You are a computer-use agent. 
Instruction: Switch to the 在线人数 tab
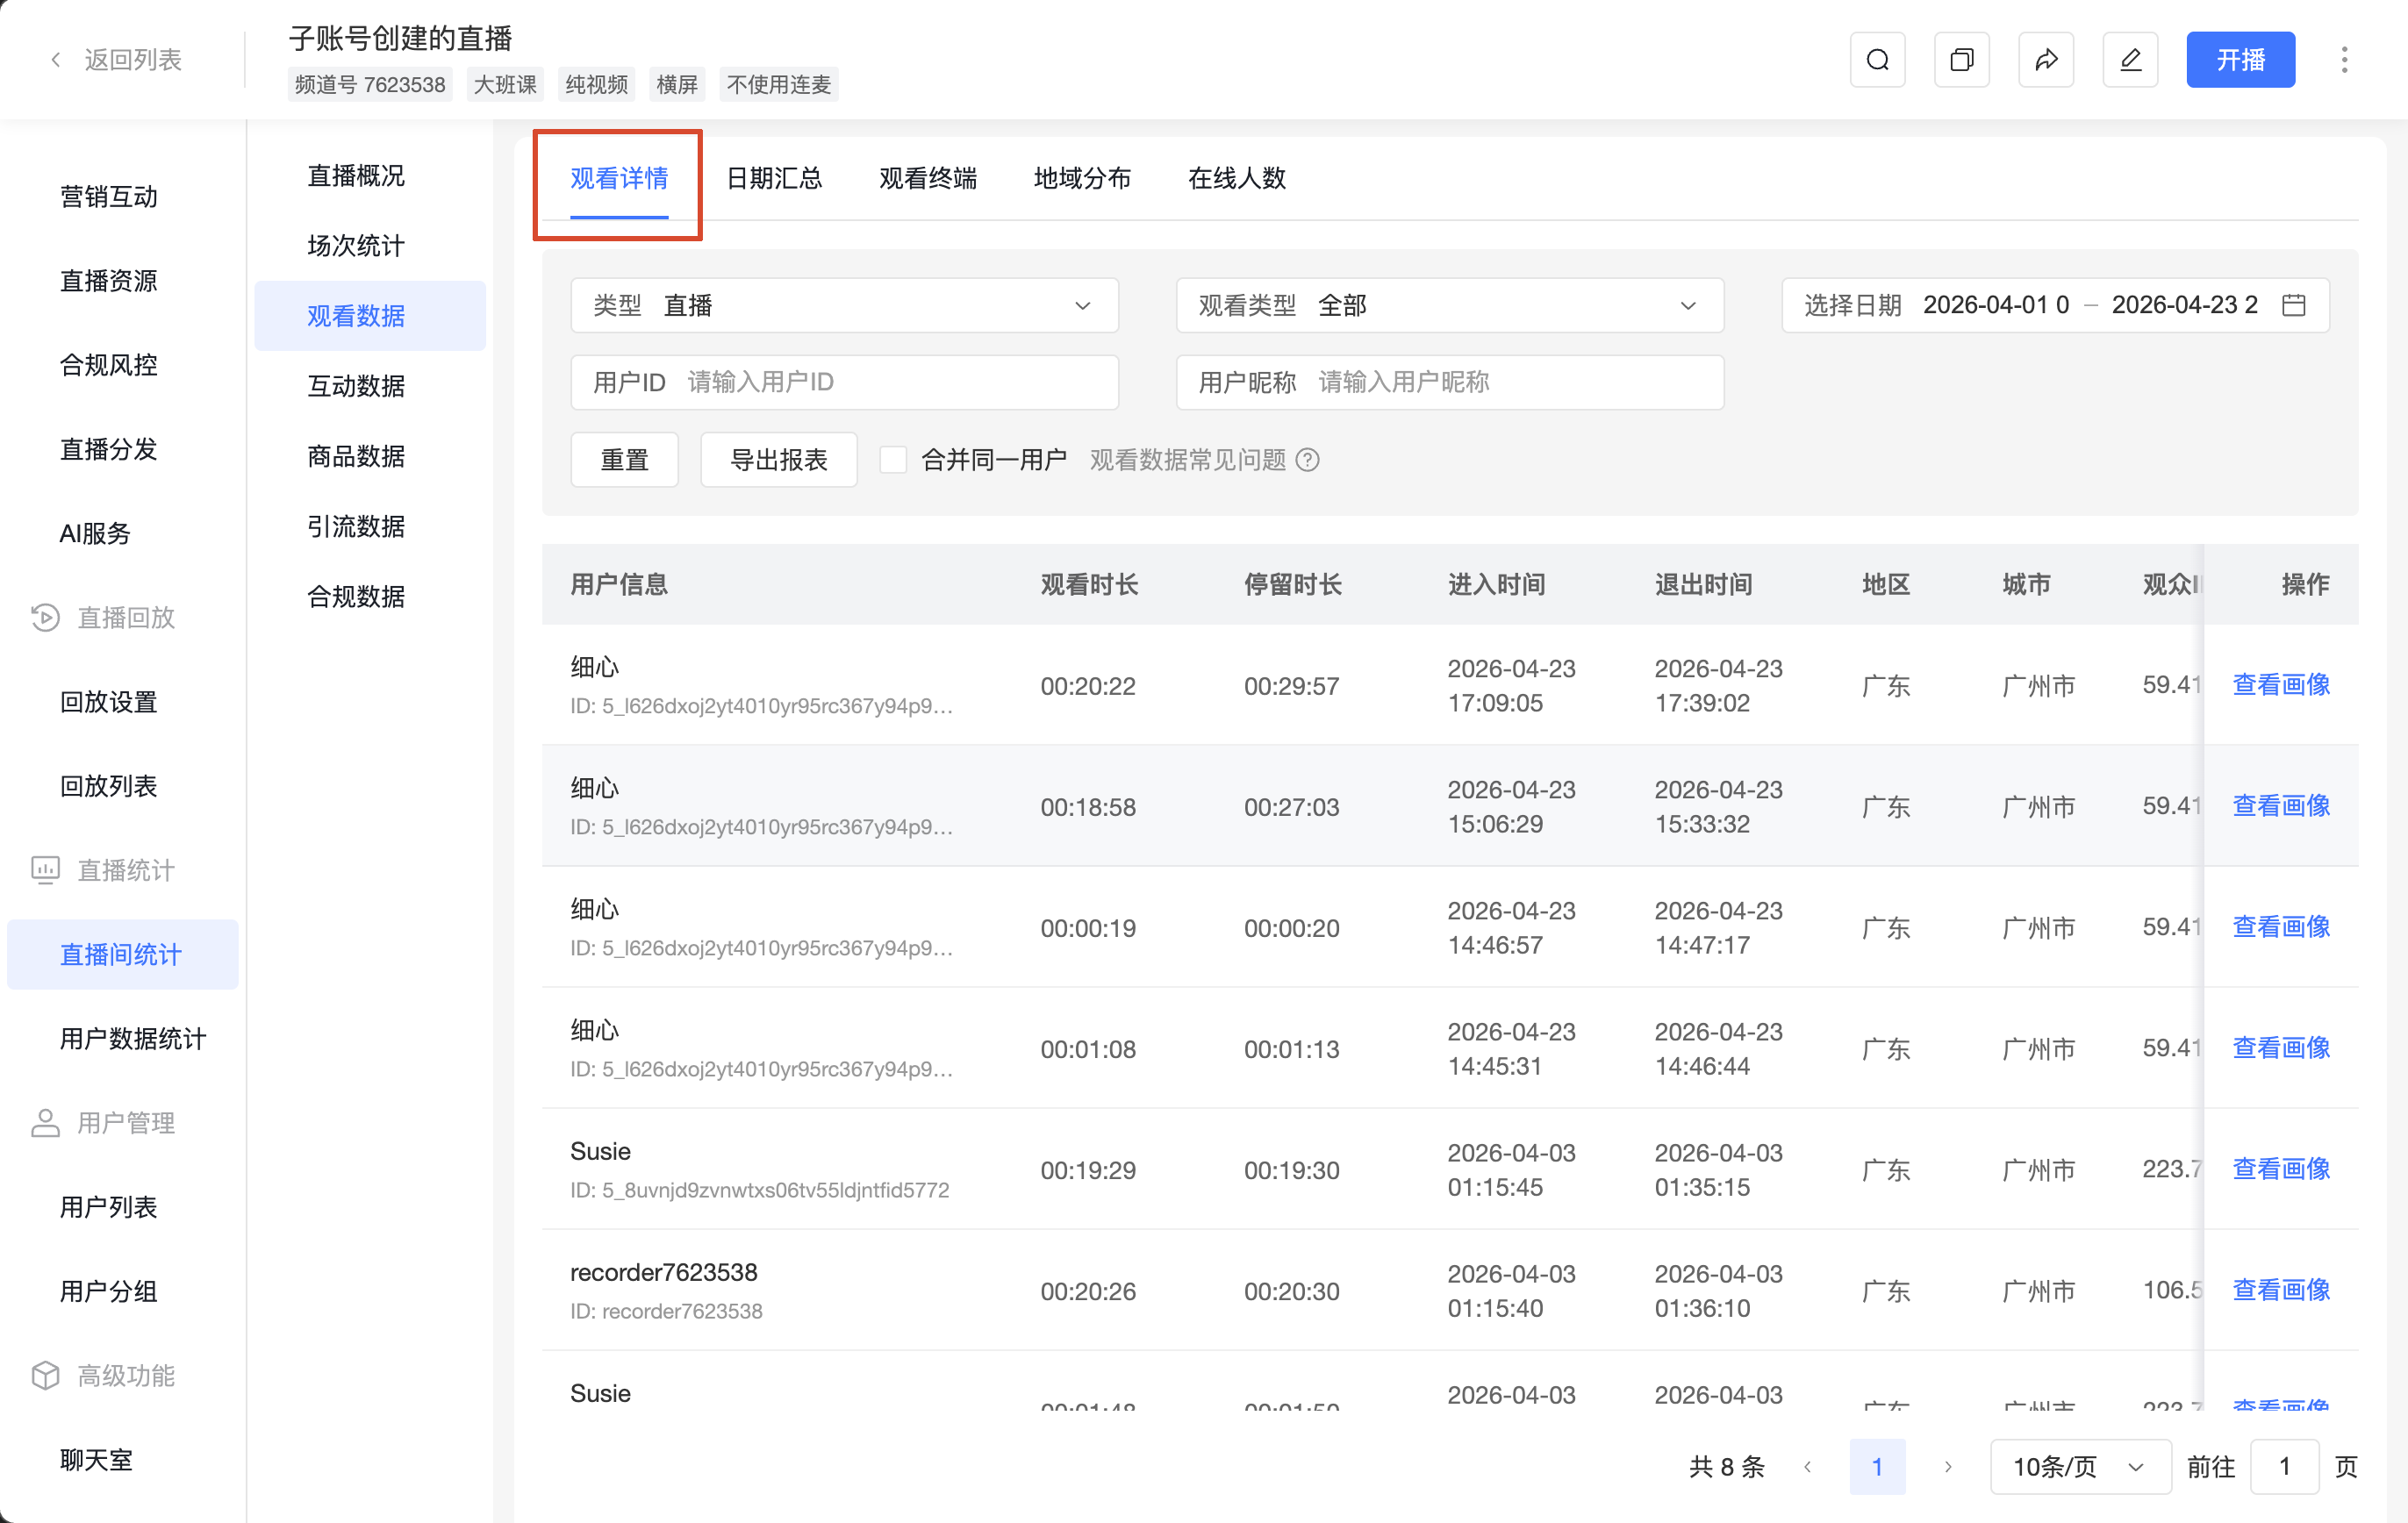[x=1236, y=178]
